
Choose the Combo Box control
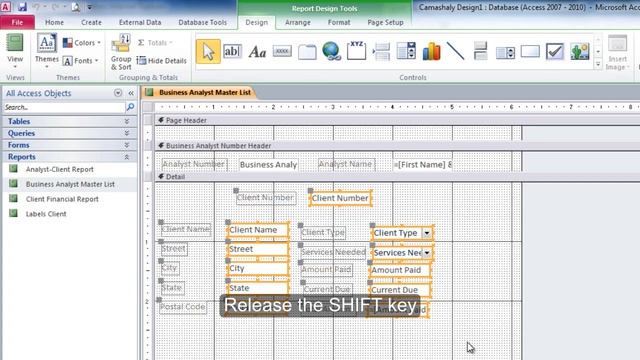point(406,51)
